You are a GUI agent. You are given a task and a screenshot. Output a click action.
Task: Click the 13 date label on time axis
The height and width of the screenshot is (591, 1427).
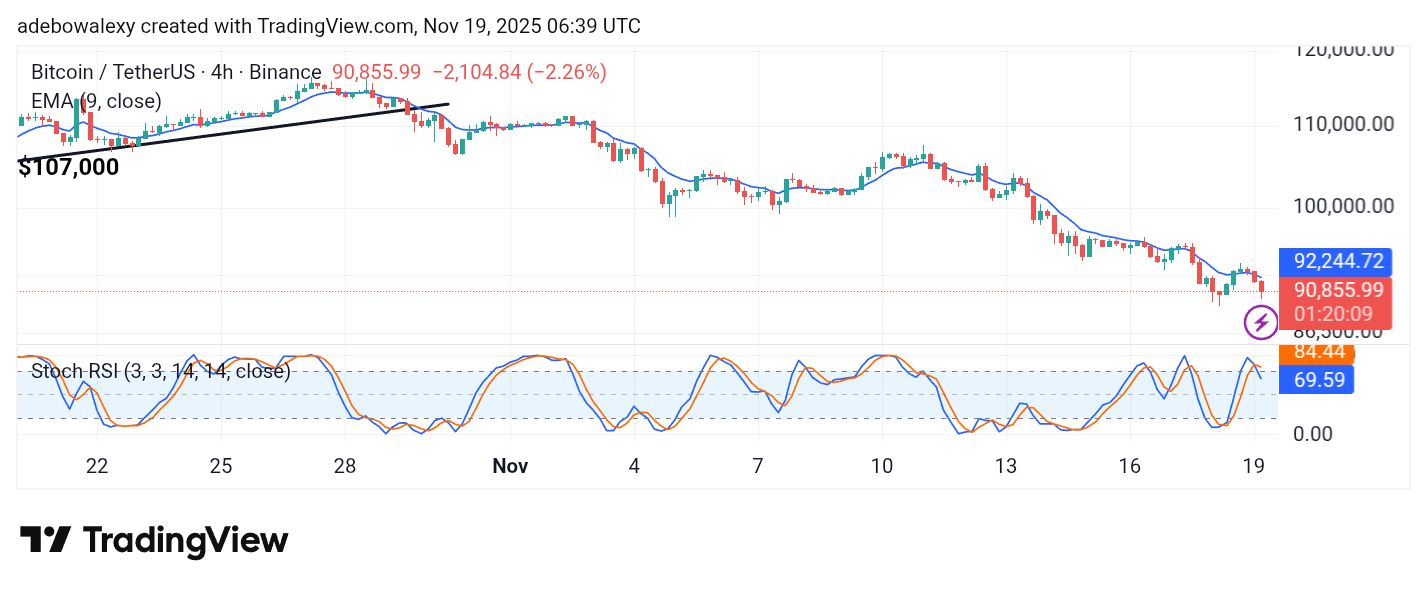[1006, 466]
